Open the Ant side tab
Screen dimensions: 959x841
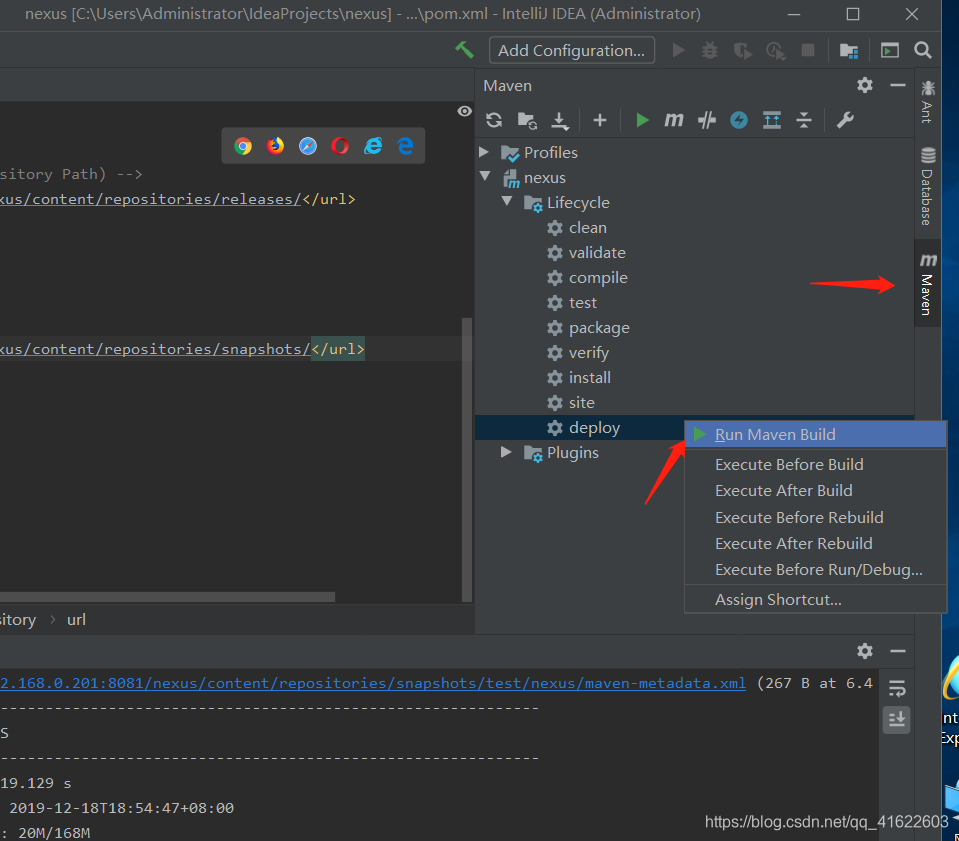[927, 102]
